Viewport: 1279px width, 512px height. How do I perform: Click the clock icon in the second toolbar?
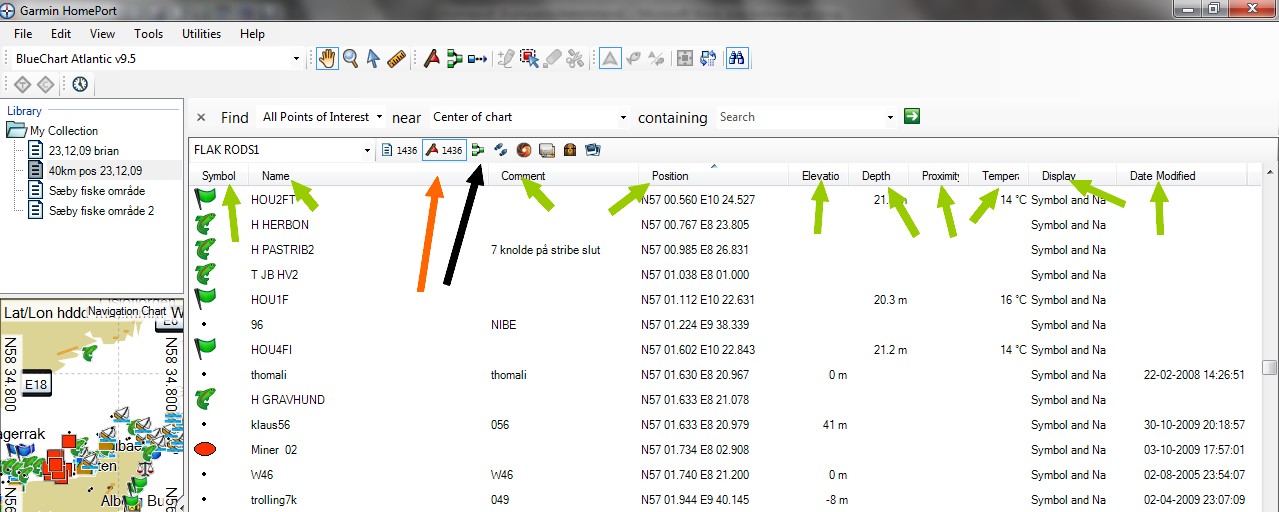(80, 84)
